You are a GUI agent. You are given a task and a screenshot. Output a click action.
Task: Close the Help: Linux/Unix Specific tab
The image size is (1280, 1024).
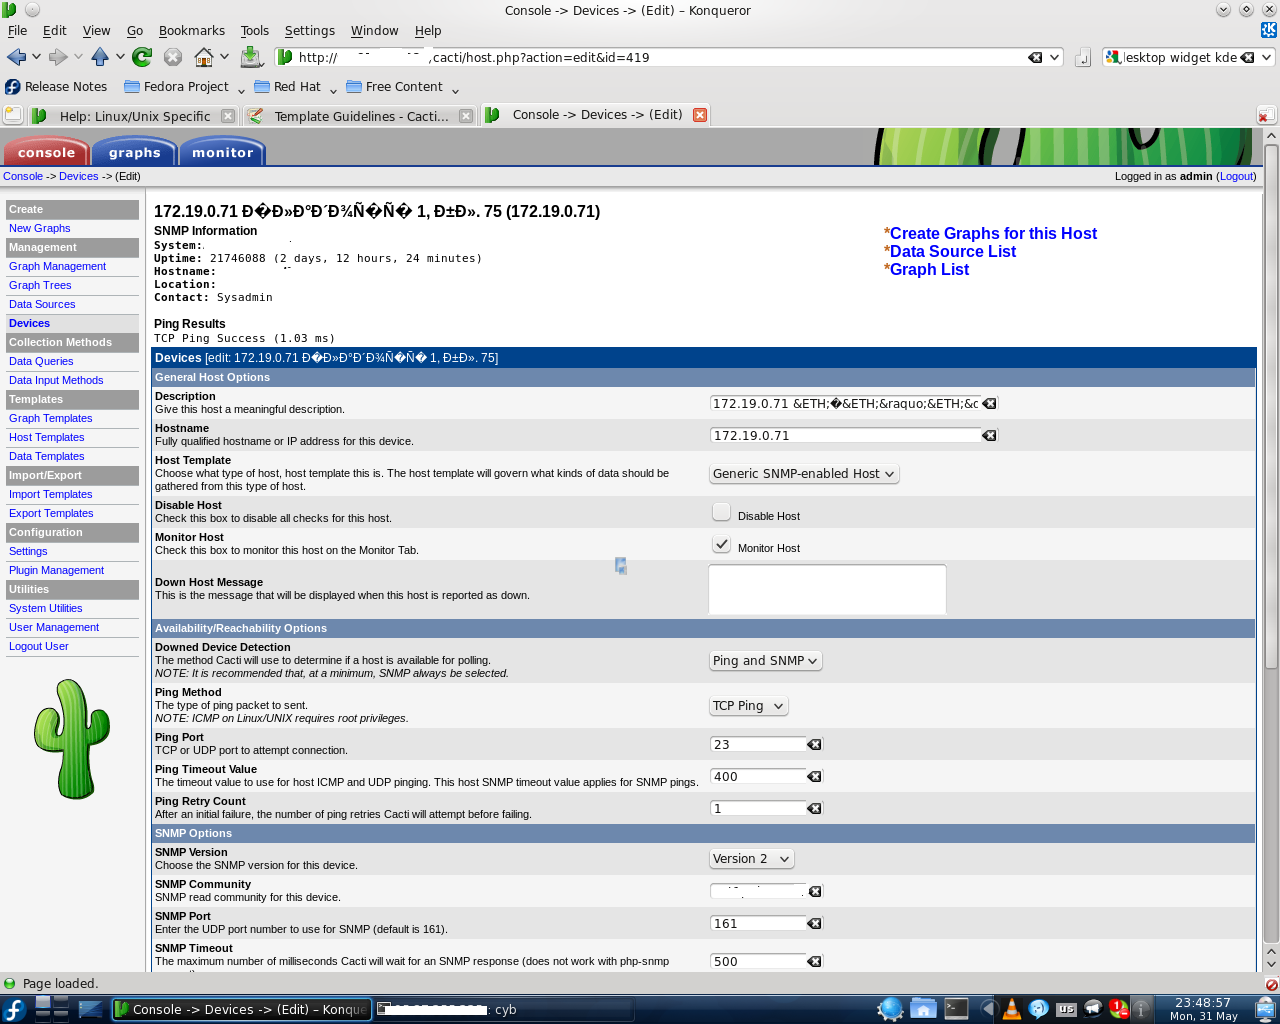pos(228,116)
